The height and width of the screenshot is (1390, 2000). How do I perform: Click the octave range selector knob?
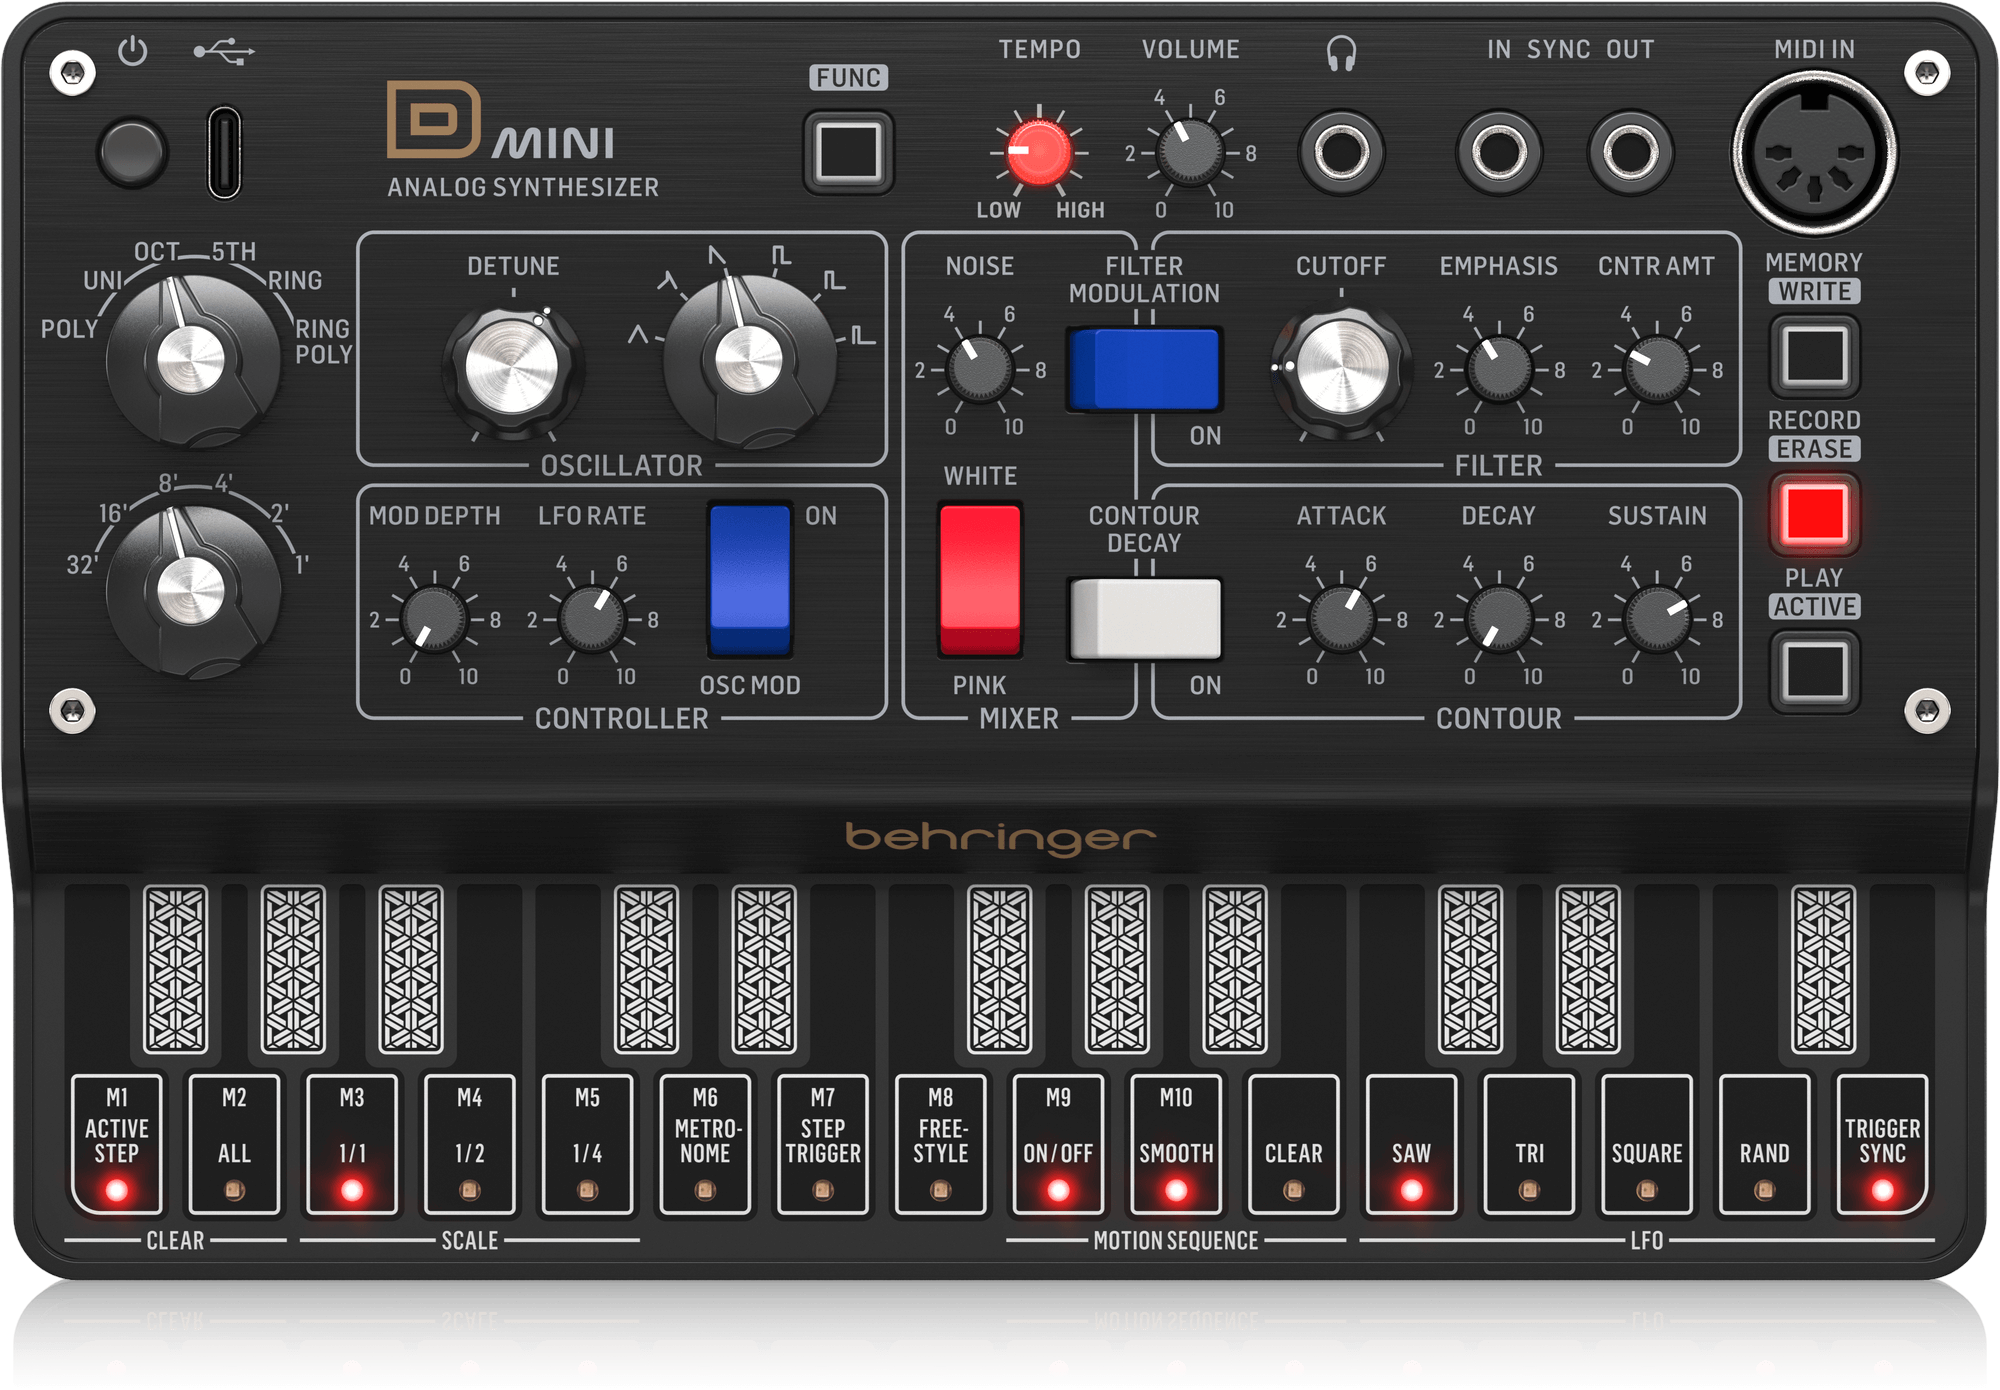click(192, 590)
